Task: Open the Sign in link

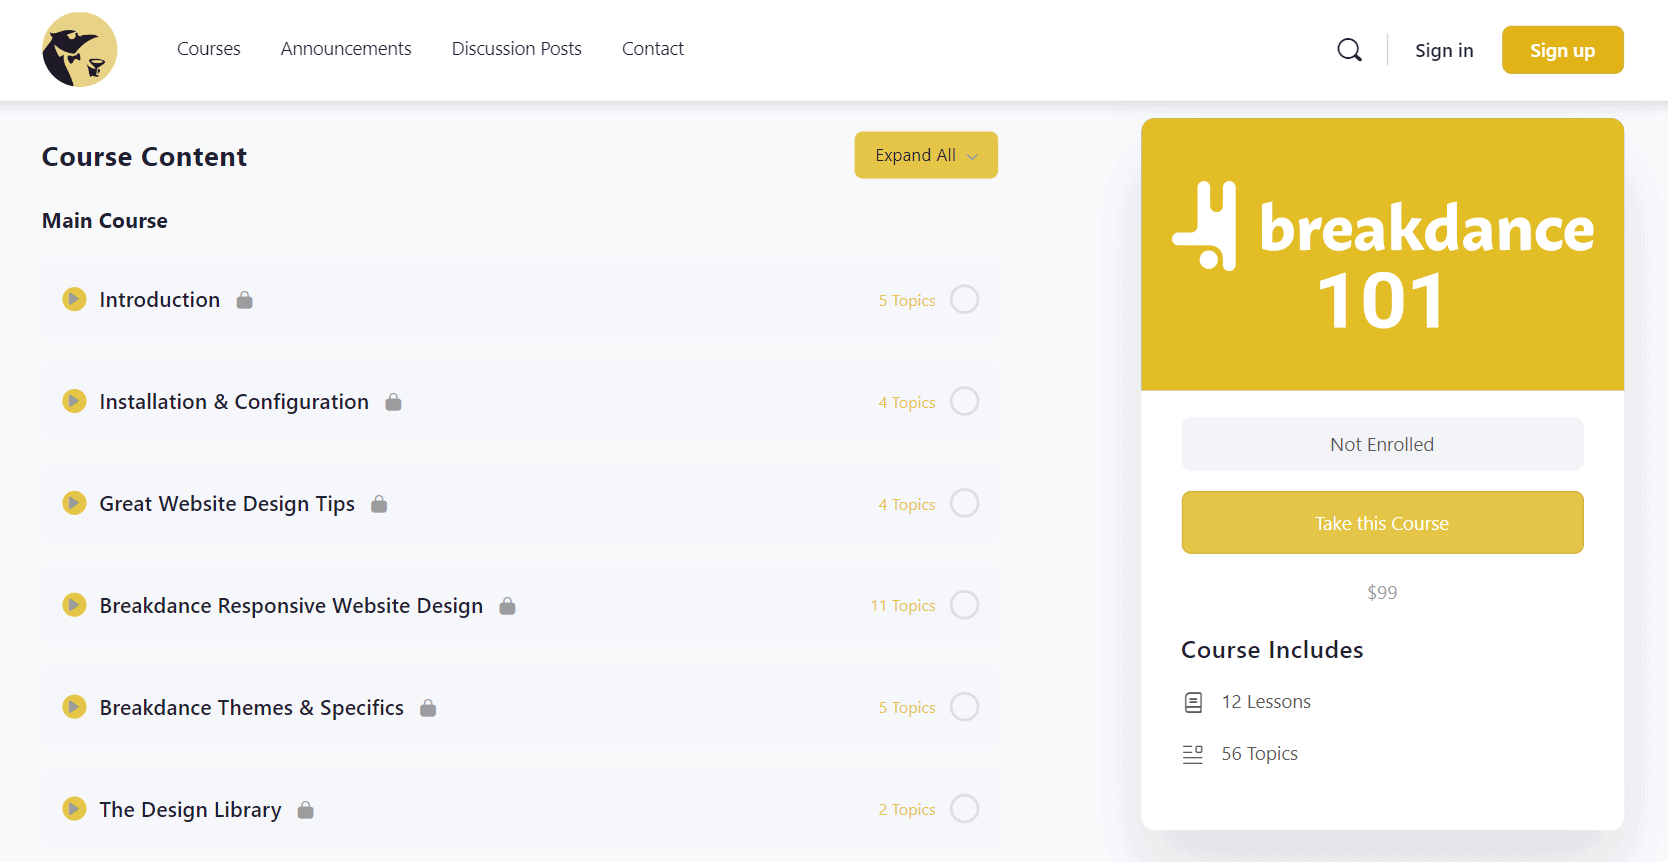Action: (1443, 50)
